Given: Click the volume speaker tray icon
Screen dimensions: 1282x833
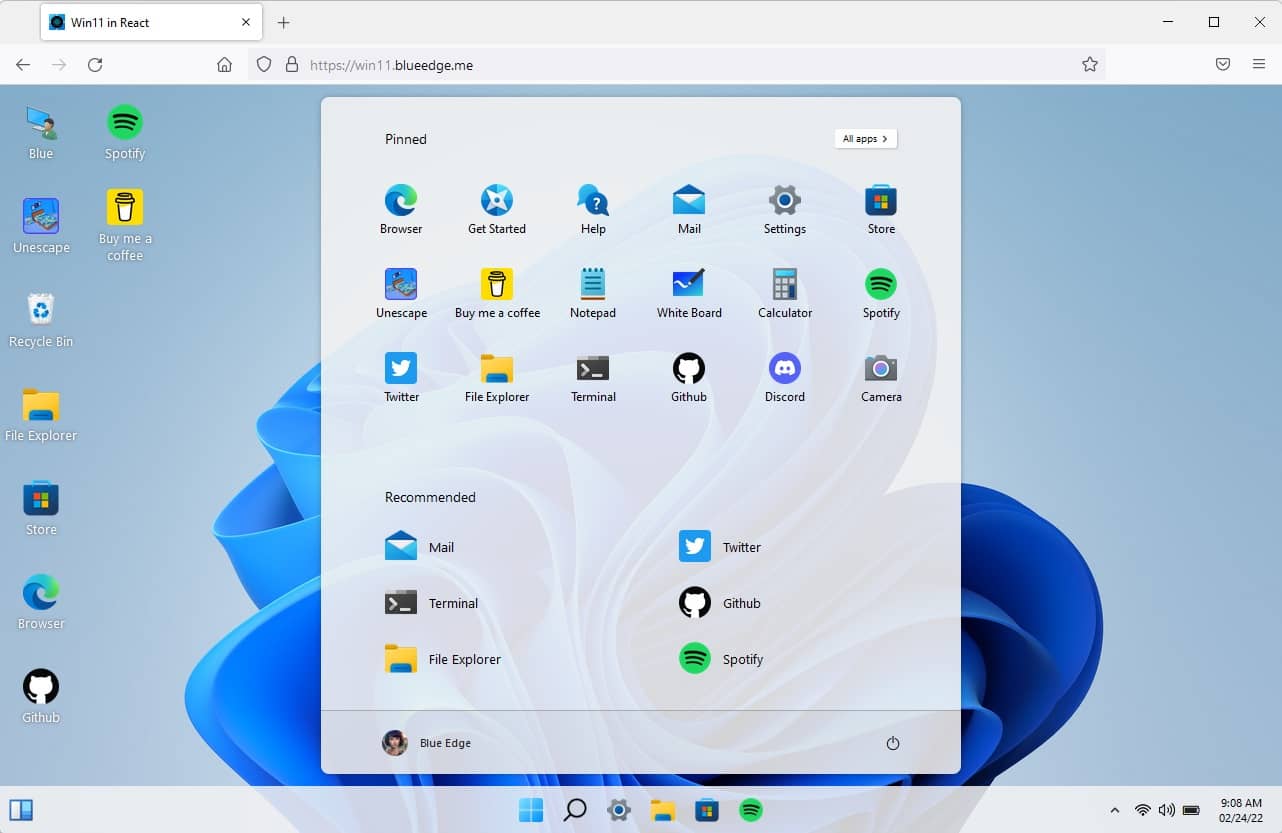Looking at the screenshot, I should tap(1166, 810).
